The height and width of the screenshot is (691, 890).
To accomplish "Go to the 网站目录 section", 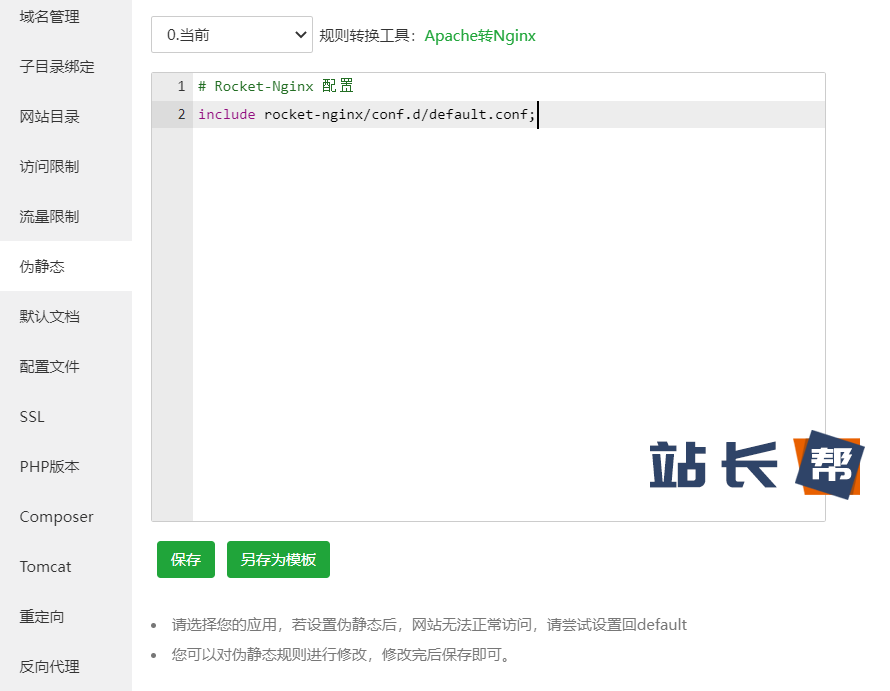I will tap(50, 117).
